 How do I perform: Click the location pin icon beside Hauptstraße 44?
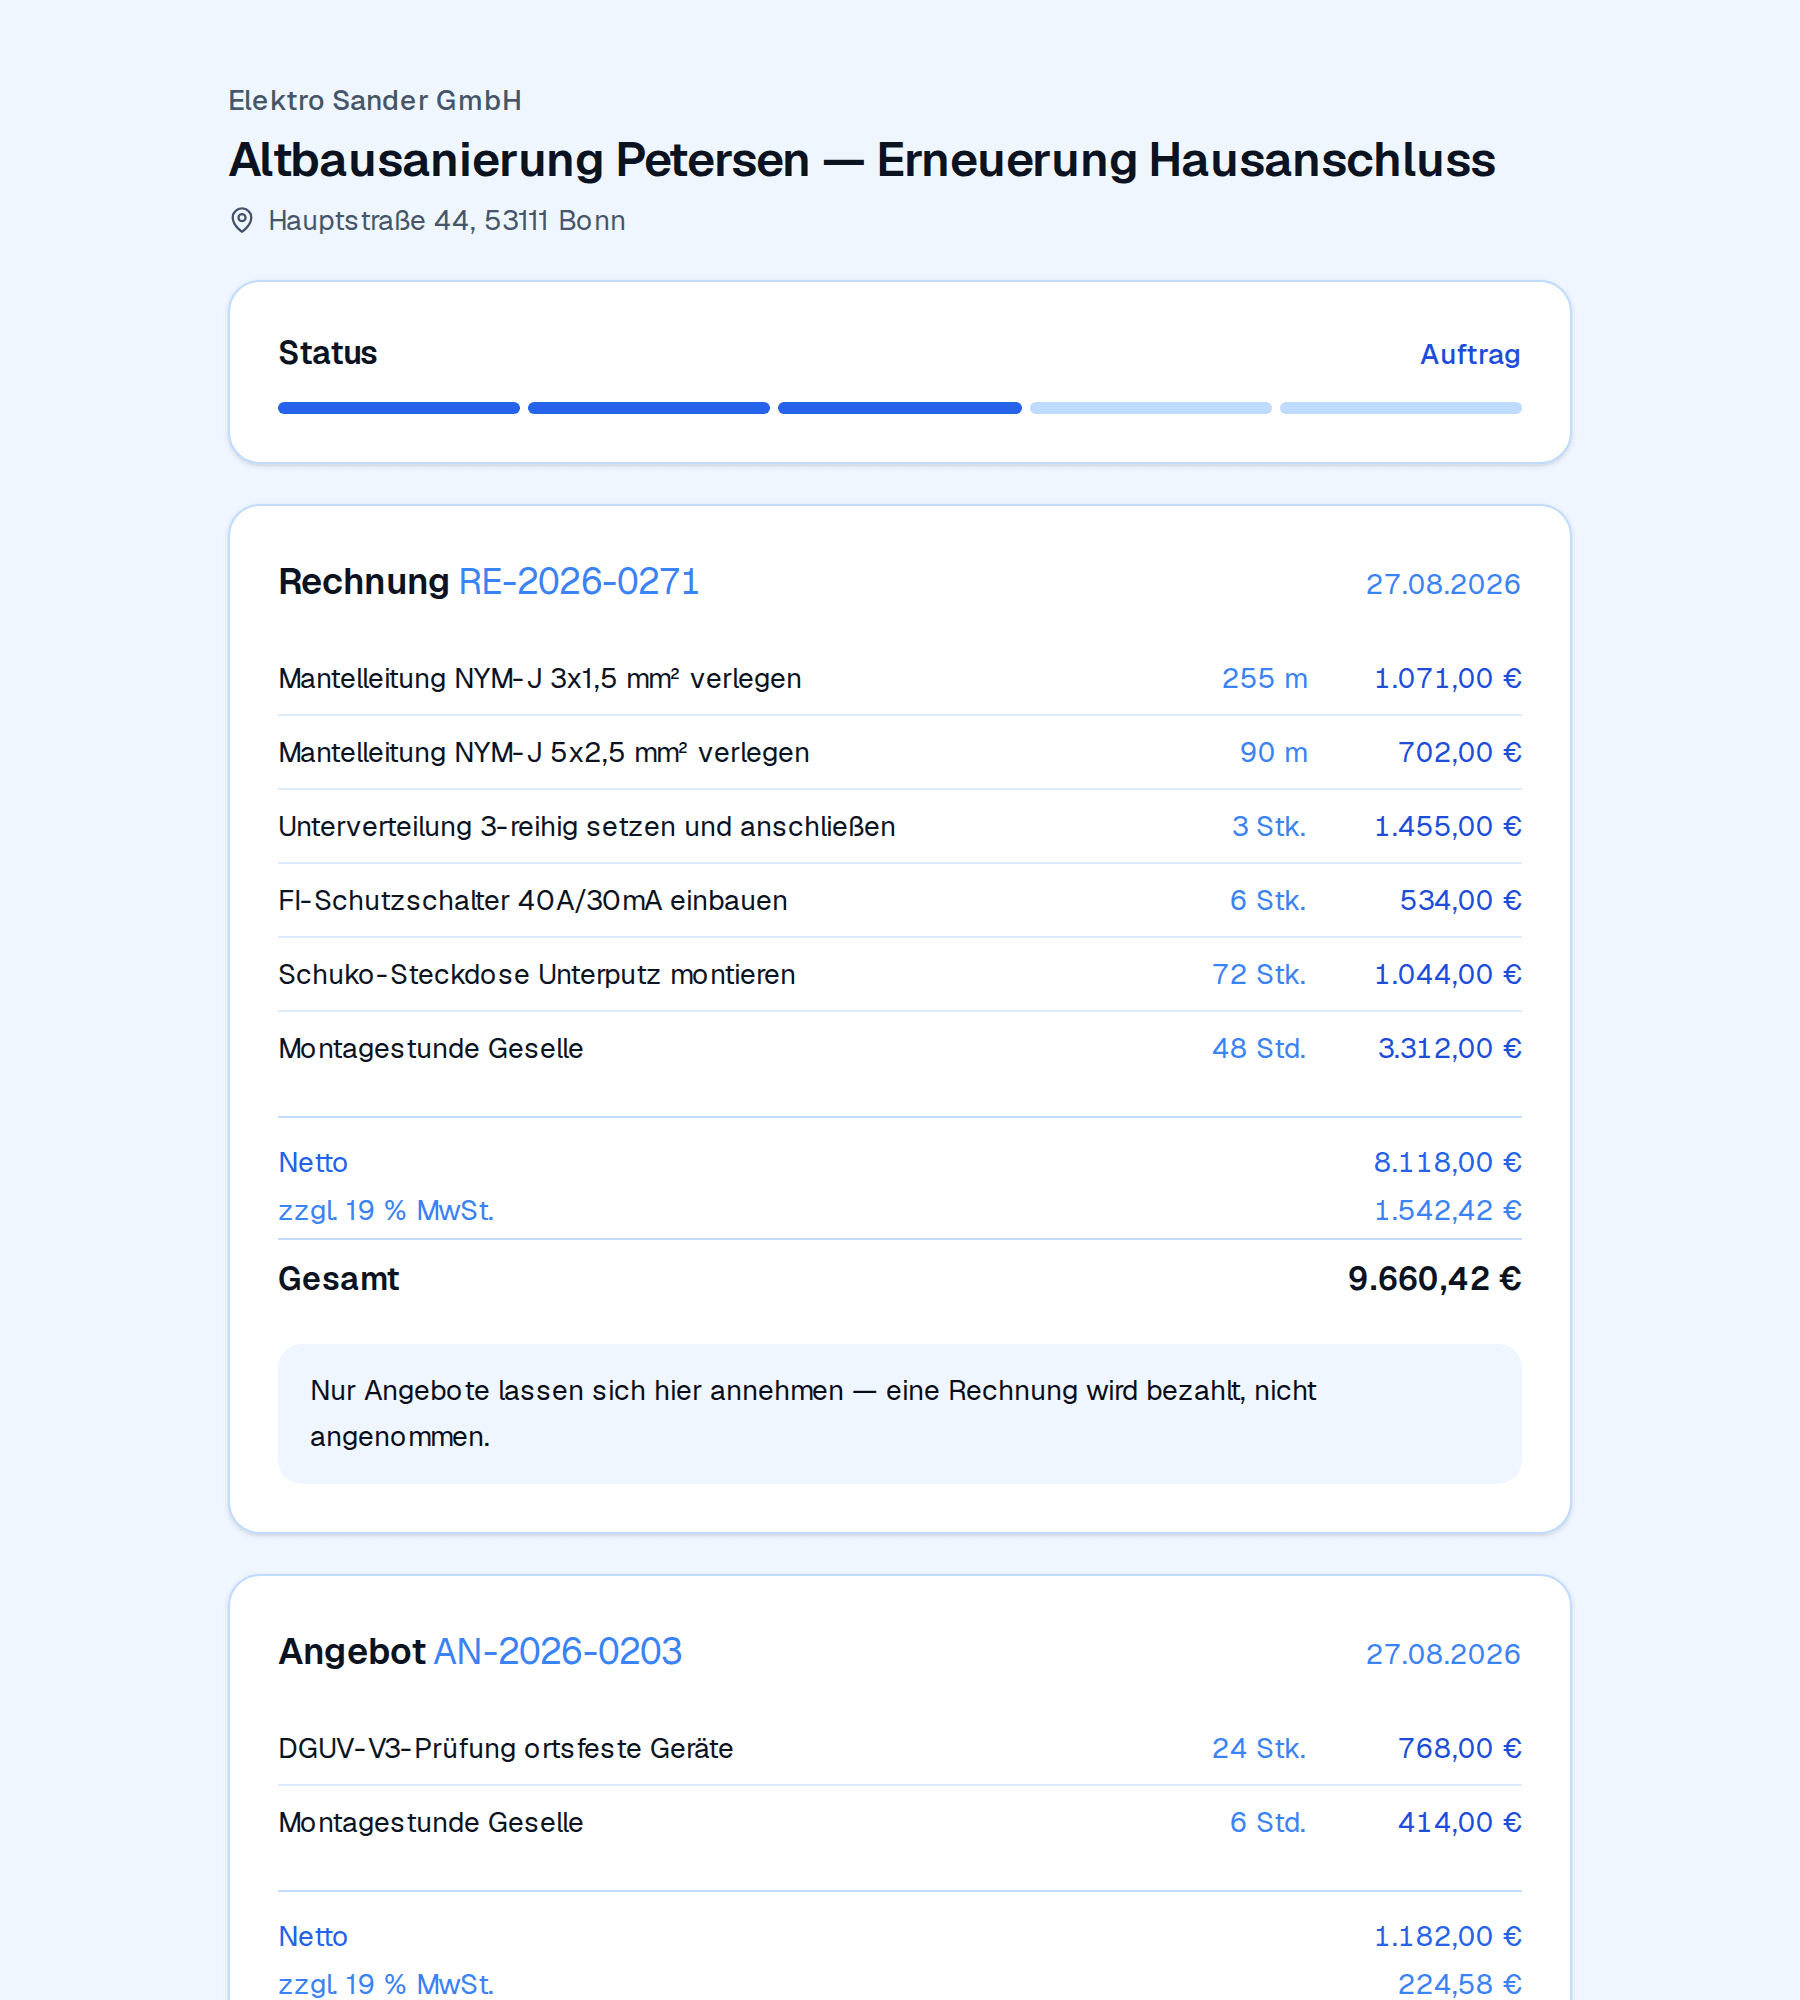click(x=242, y=220)
